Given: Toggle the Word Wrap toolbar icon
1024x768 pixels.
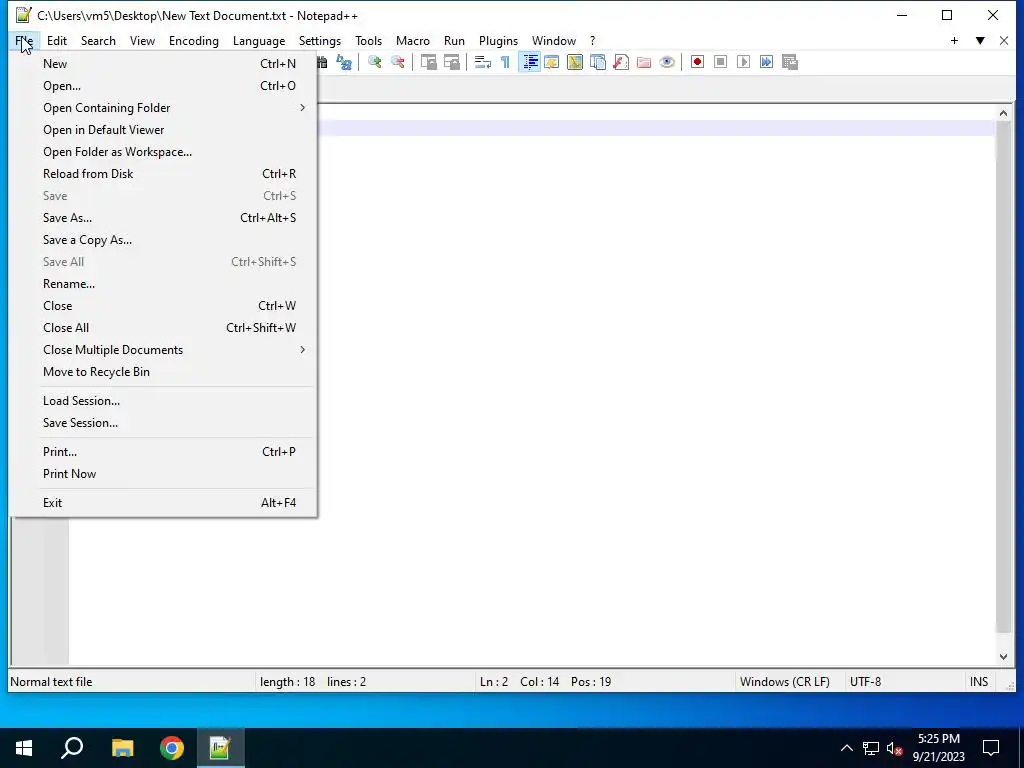Looking at the screenshot, I should coord(483,62).
